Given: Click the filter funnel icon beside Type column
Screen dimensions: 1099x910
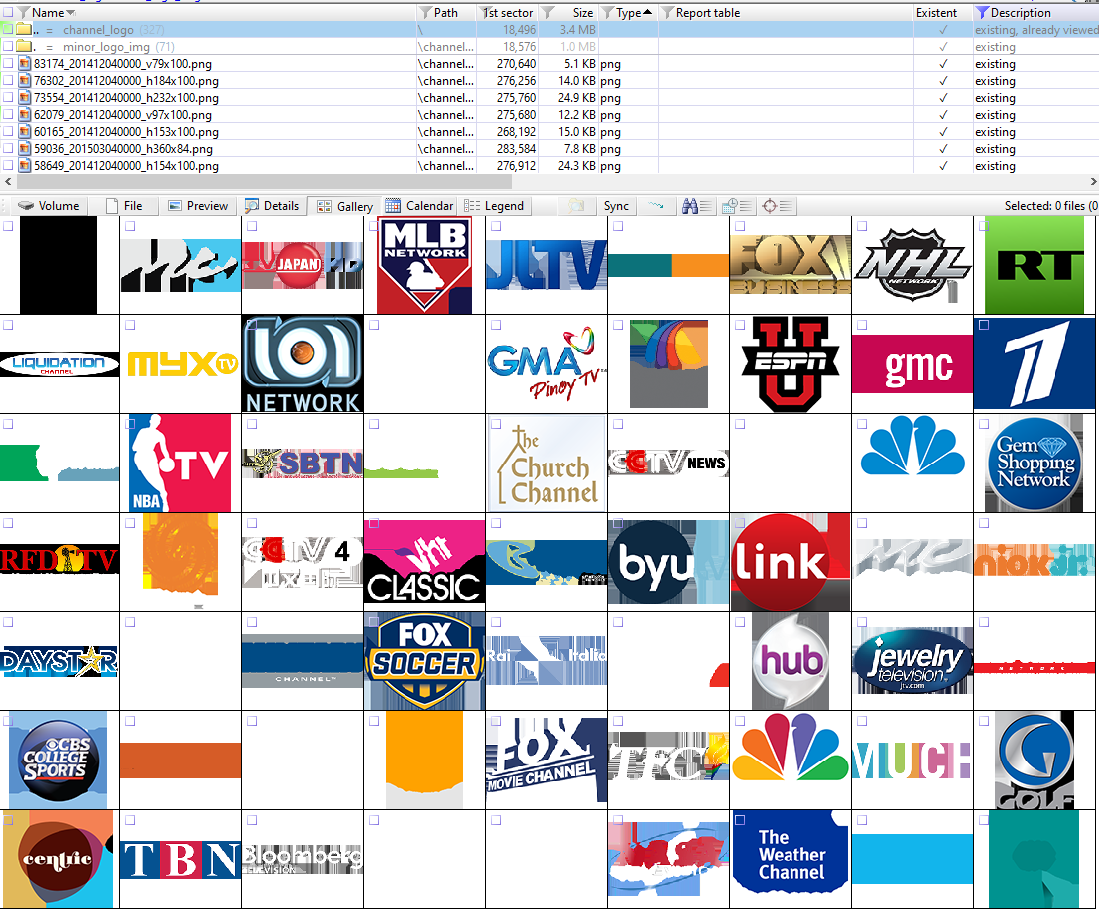Looking at the screenshot, I should (x=607, y=13).
